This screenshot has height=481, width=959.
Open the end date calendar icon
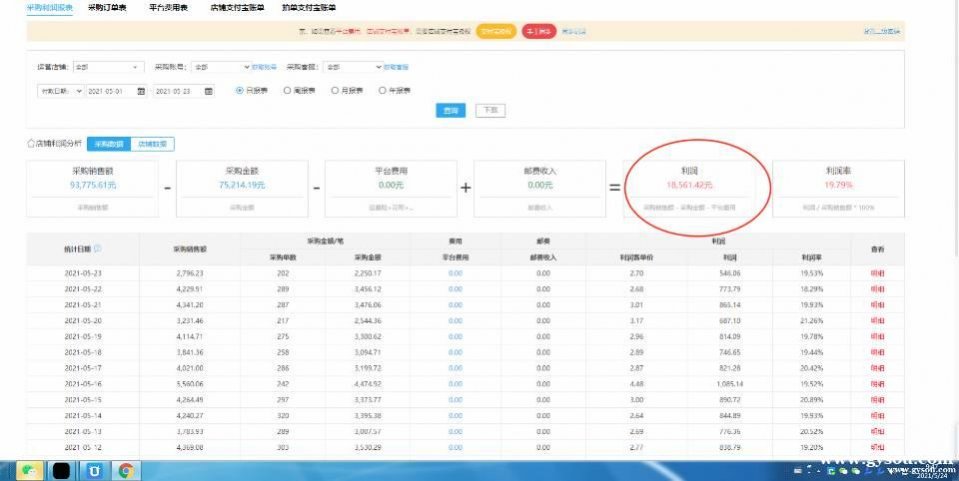click(x=209, y=91)
